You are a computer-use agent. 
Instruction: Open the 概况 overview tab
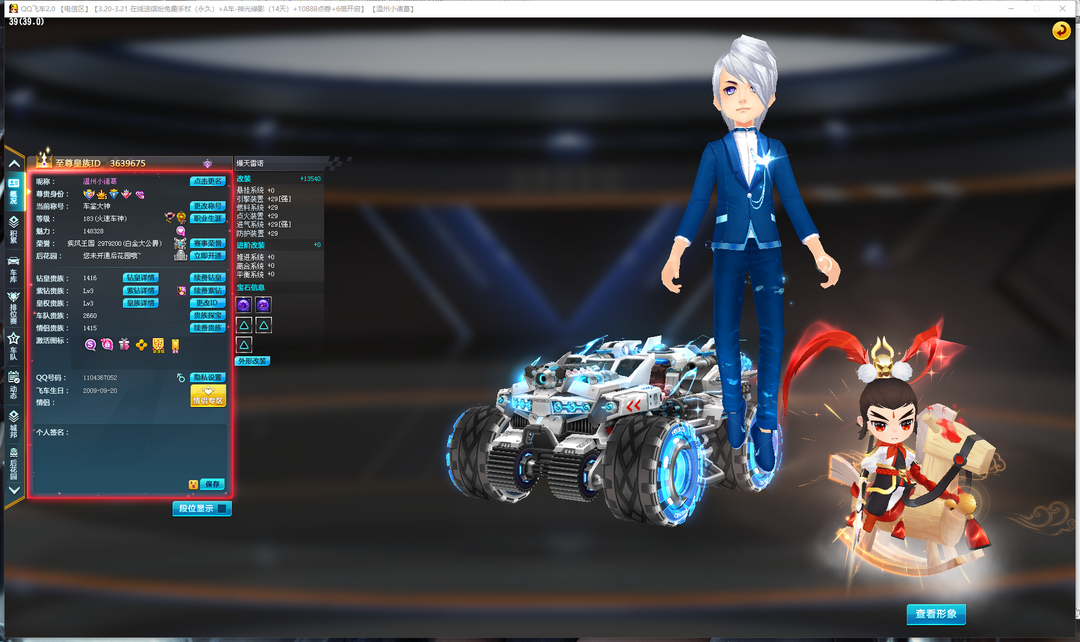(14, 190)
